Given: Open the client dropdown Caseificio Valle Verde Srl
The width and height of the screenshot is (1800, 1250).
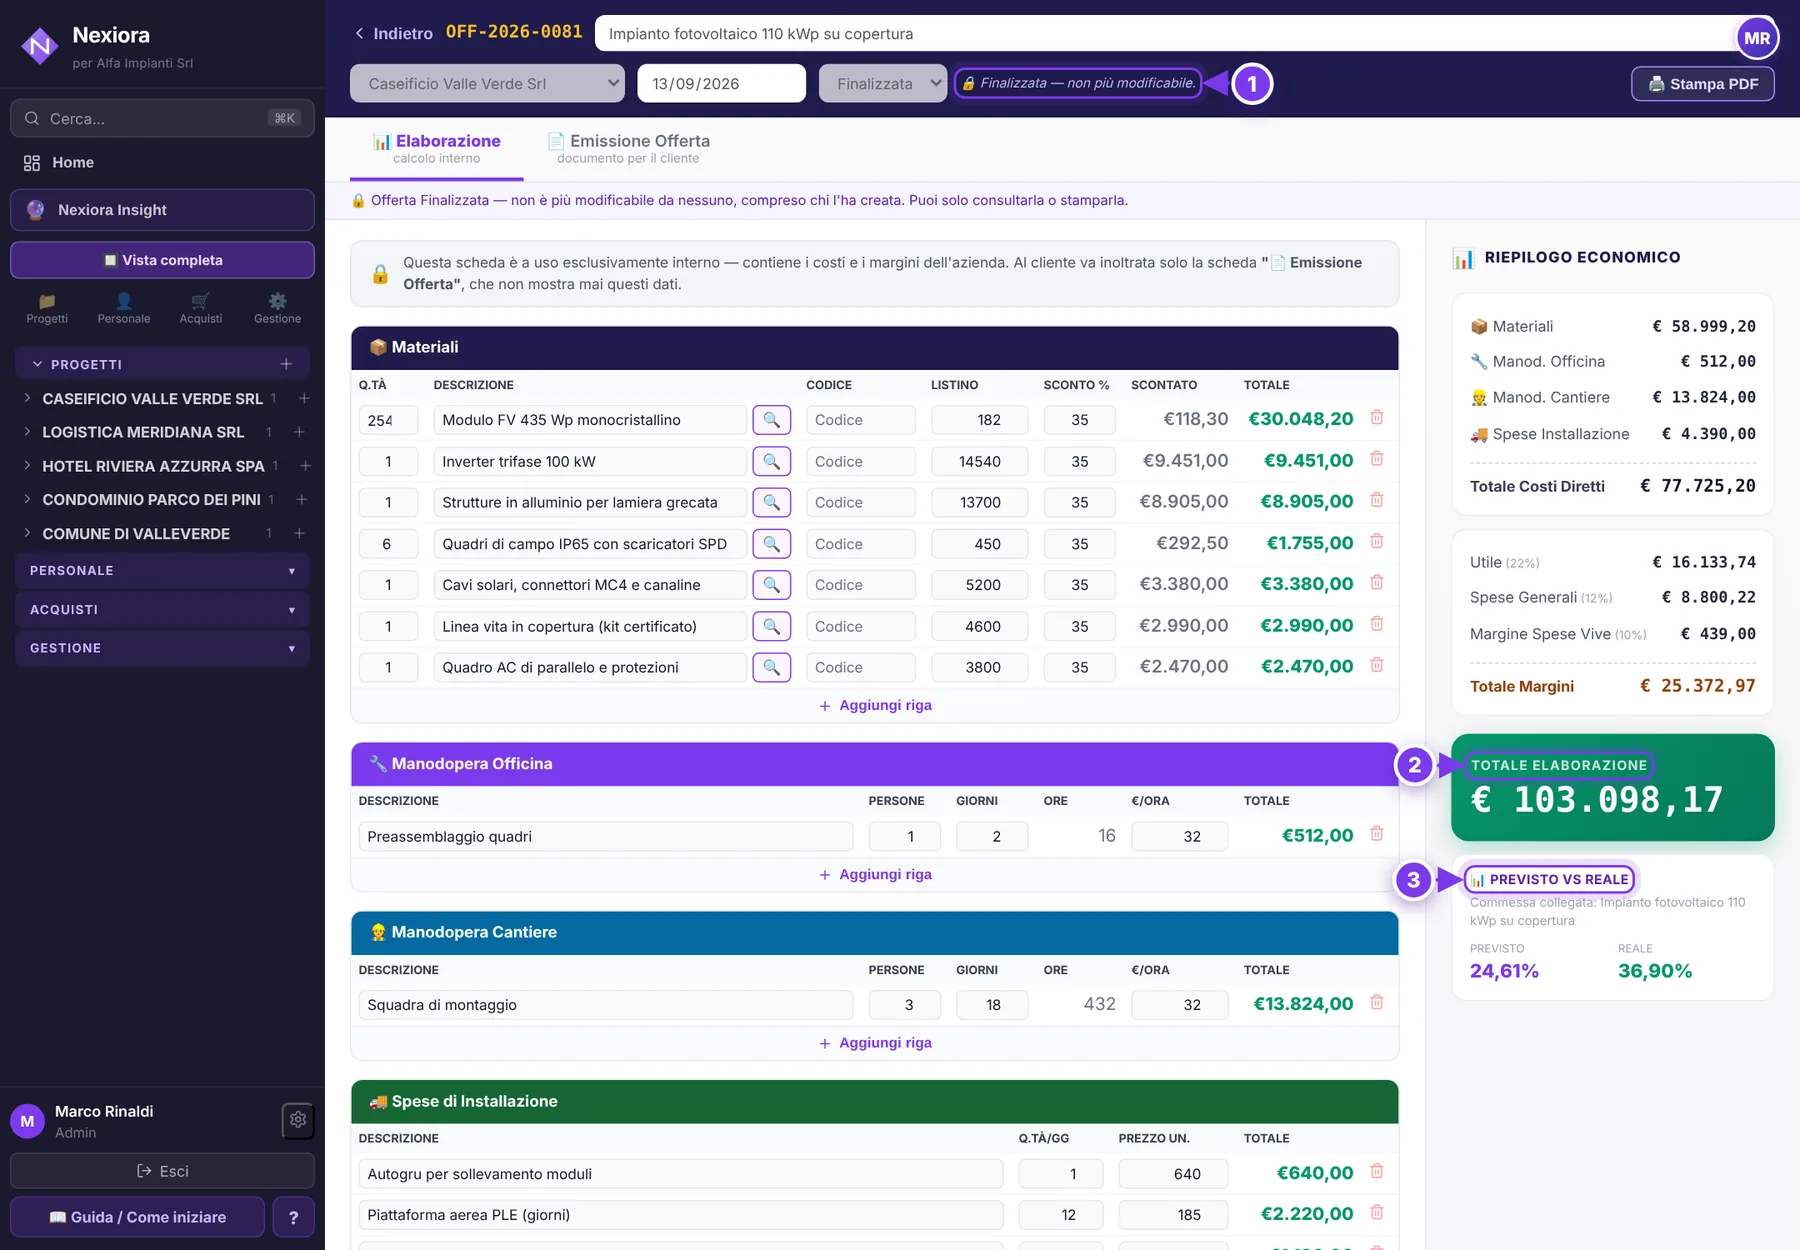Looking at the screenshot, I should tap(487, 83).
